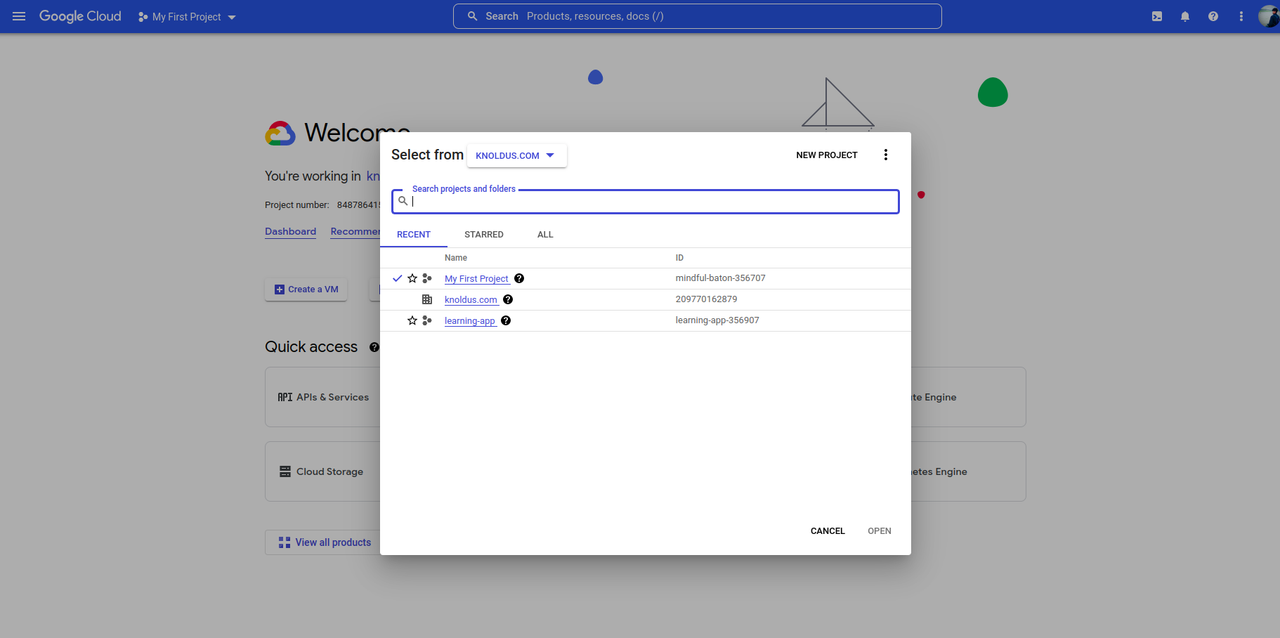1280x638 pixels.
Task: Expand the KNOLDUS.COM organization dropdown
Action: coord(516,155)
